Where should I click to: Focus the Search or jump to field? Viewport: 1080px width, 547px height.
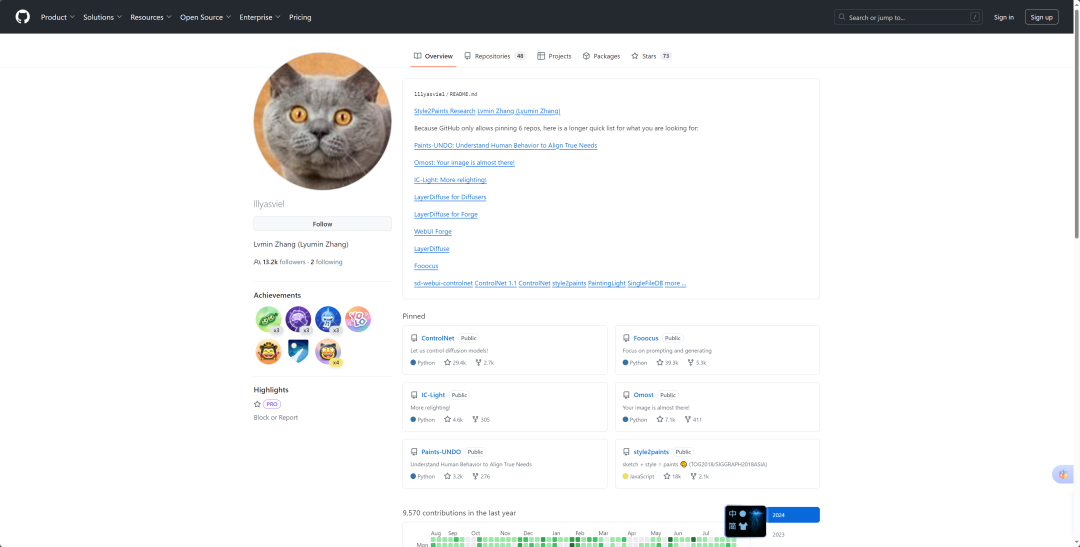point(908,17)
